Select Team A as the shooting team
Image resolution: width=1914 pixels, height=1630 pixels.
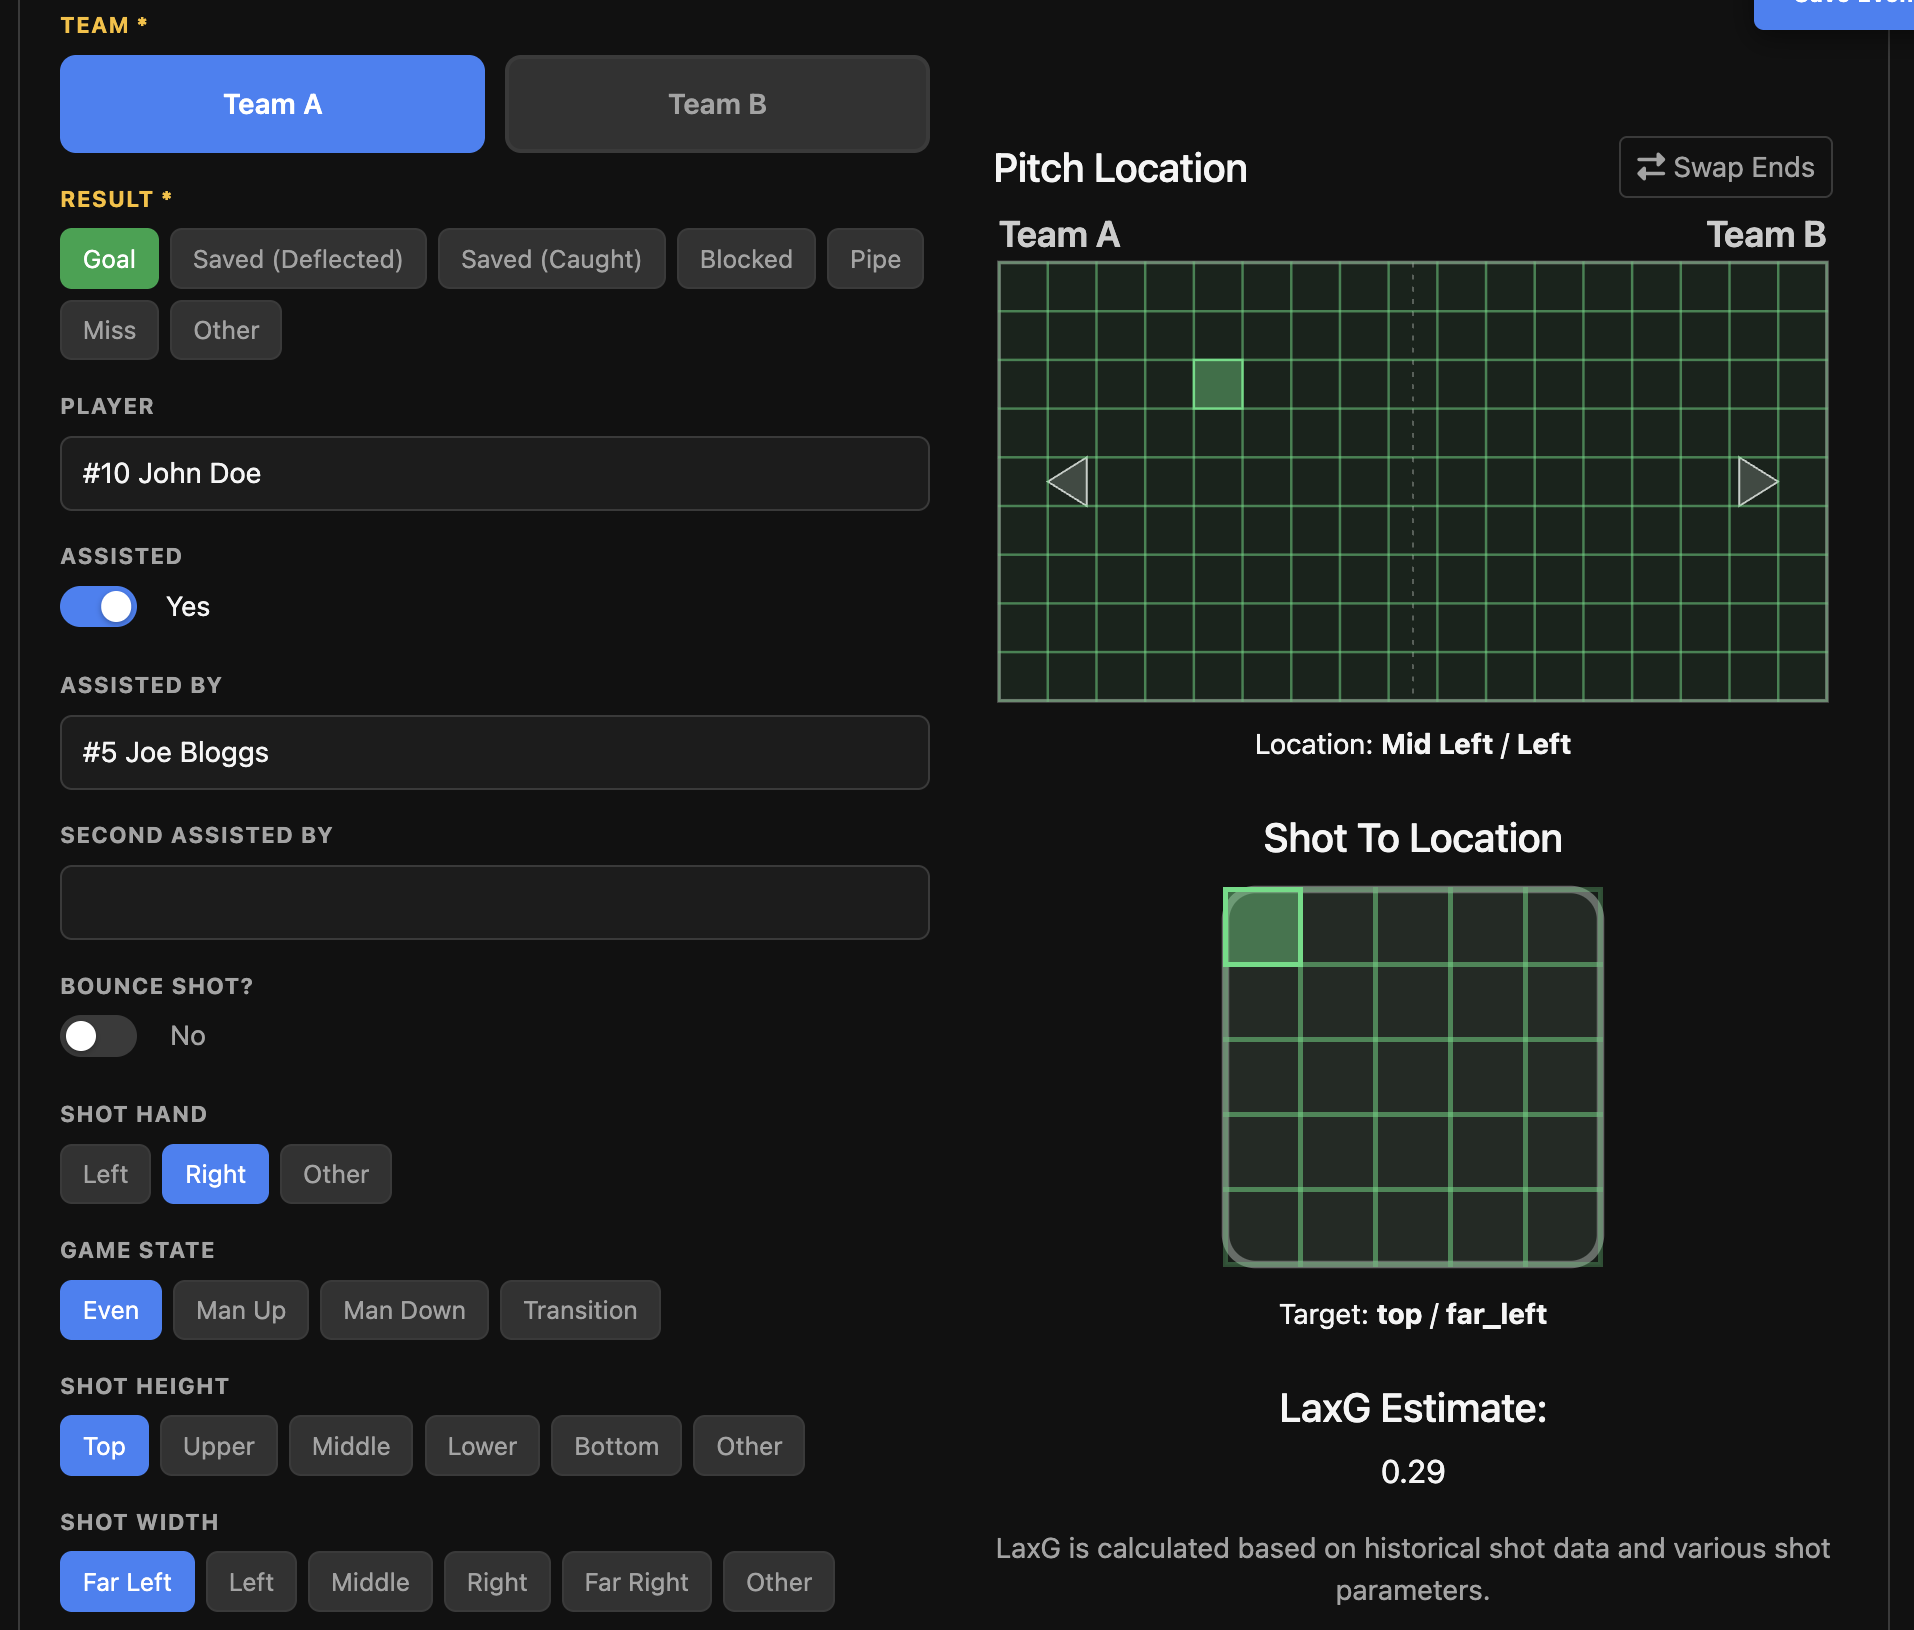(272, 104)
